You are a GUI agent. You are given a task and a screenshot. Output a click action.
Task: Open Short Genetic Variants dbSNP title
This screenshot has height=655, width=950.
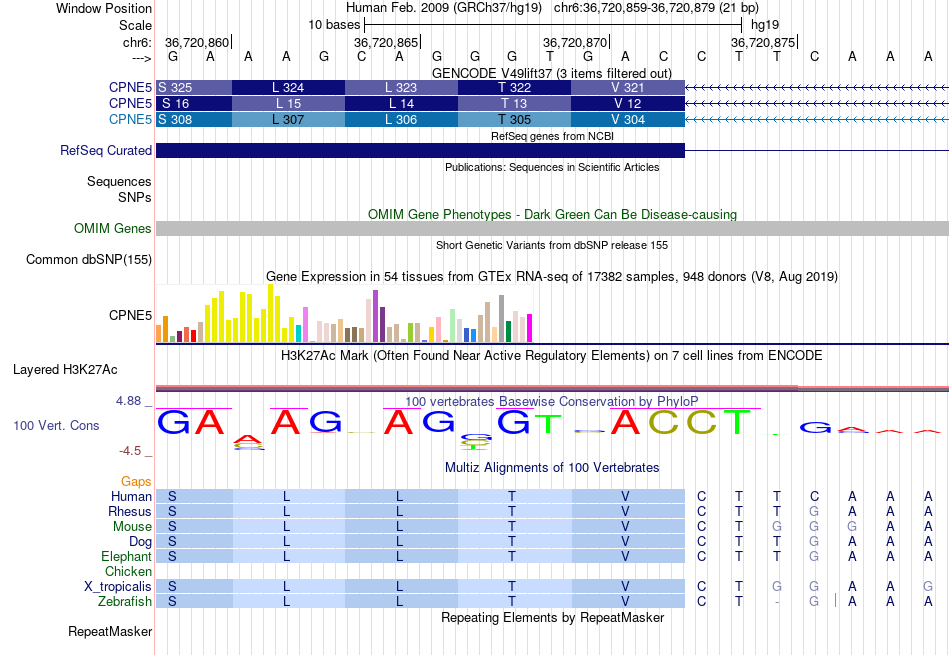552,245
